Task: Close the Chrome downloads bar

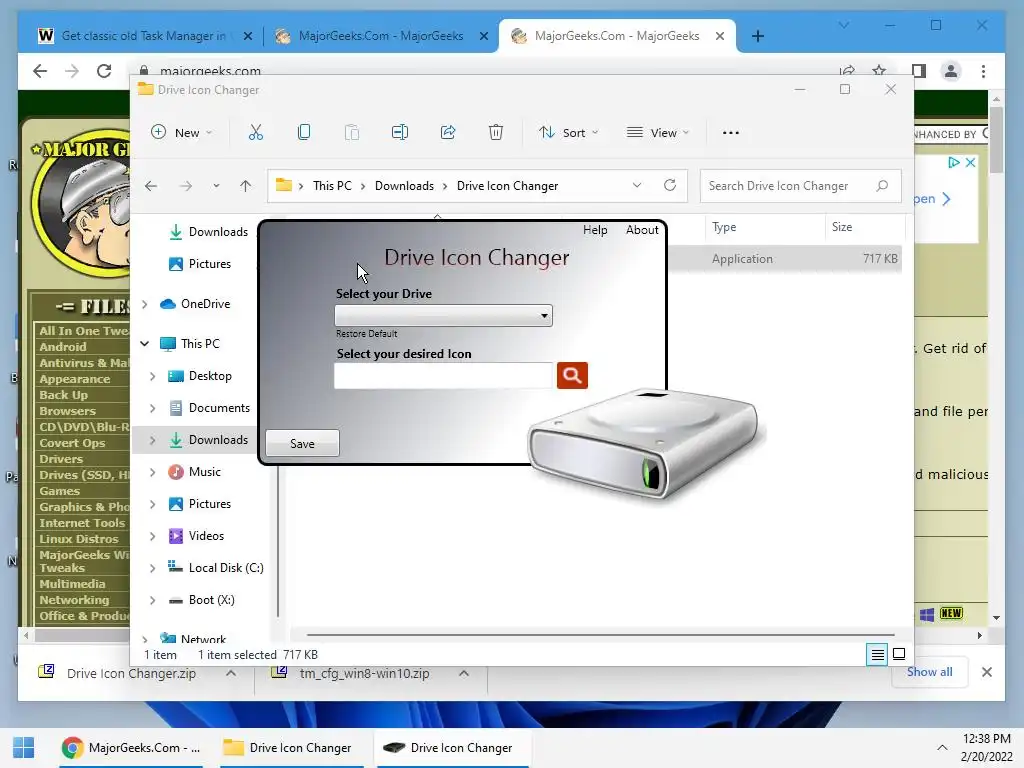Action: [987, 672]
